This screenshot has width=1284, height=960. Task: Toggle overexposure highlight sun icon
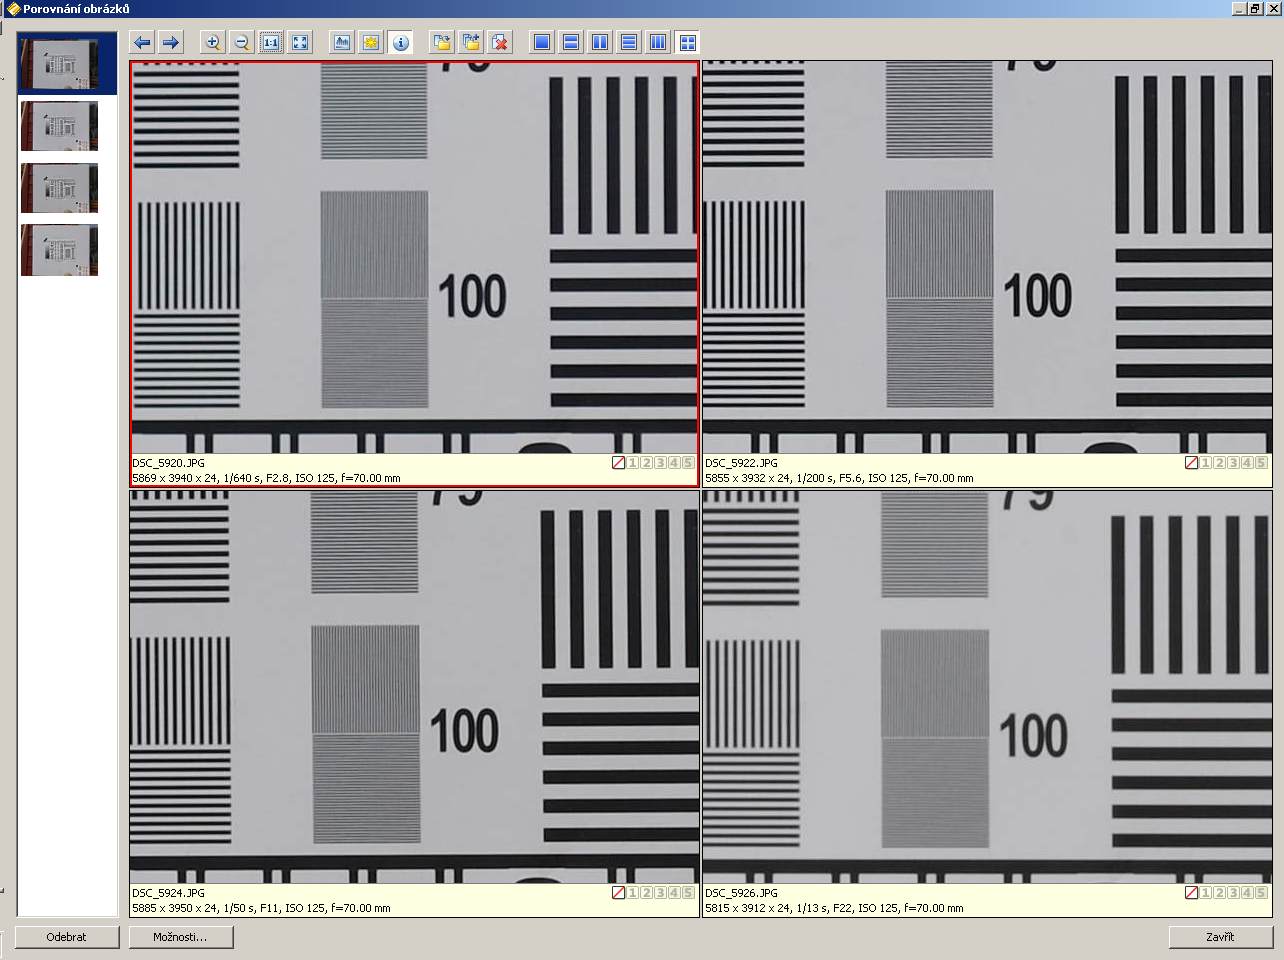371,43
